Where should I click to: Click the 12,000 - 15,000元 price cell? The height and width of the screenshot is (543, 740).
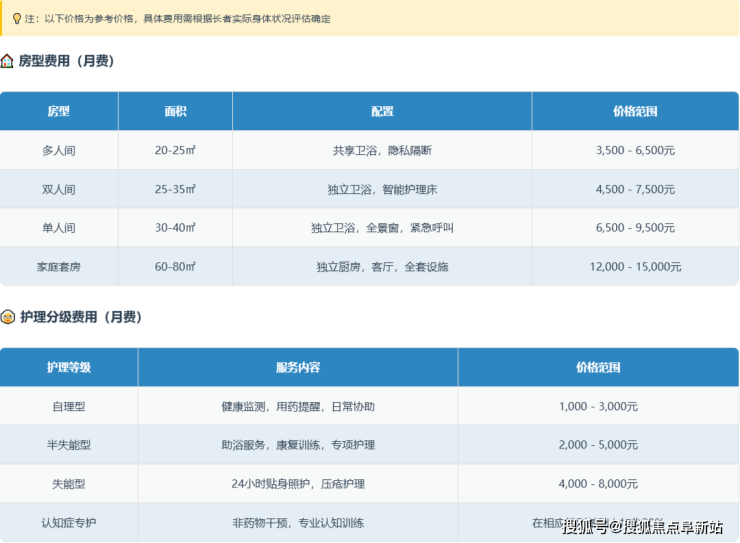pyautogui.click(x=635, y=267)
